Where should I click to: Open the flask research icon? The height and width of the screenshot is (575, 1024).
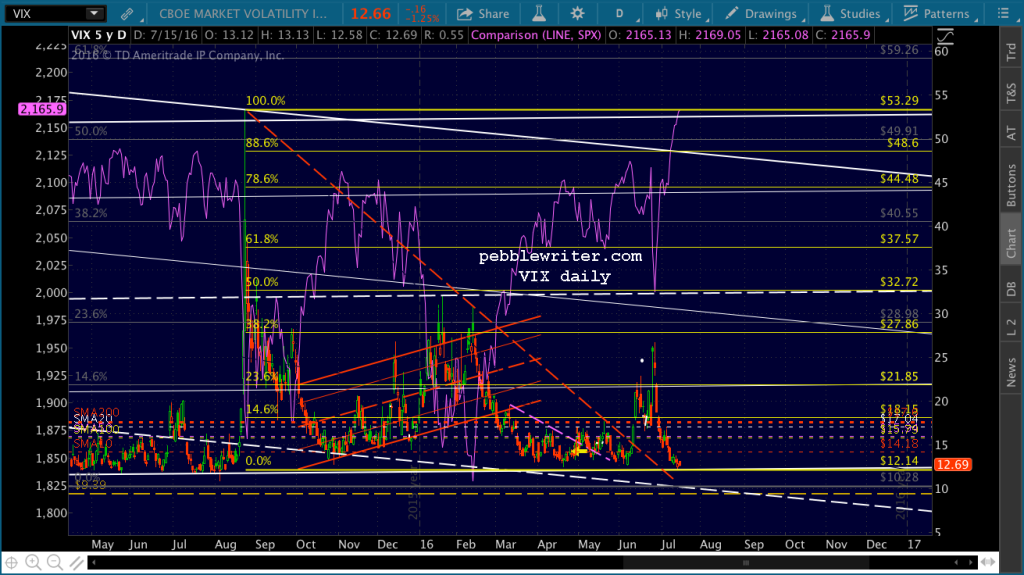coord(539,13)
